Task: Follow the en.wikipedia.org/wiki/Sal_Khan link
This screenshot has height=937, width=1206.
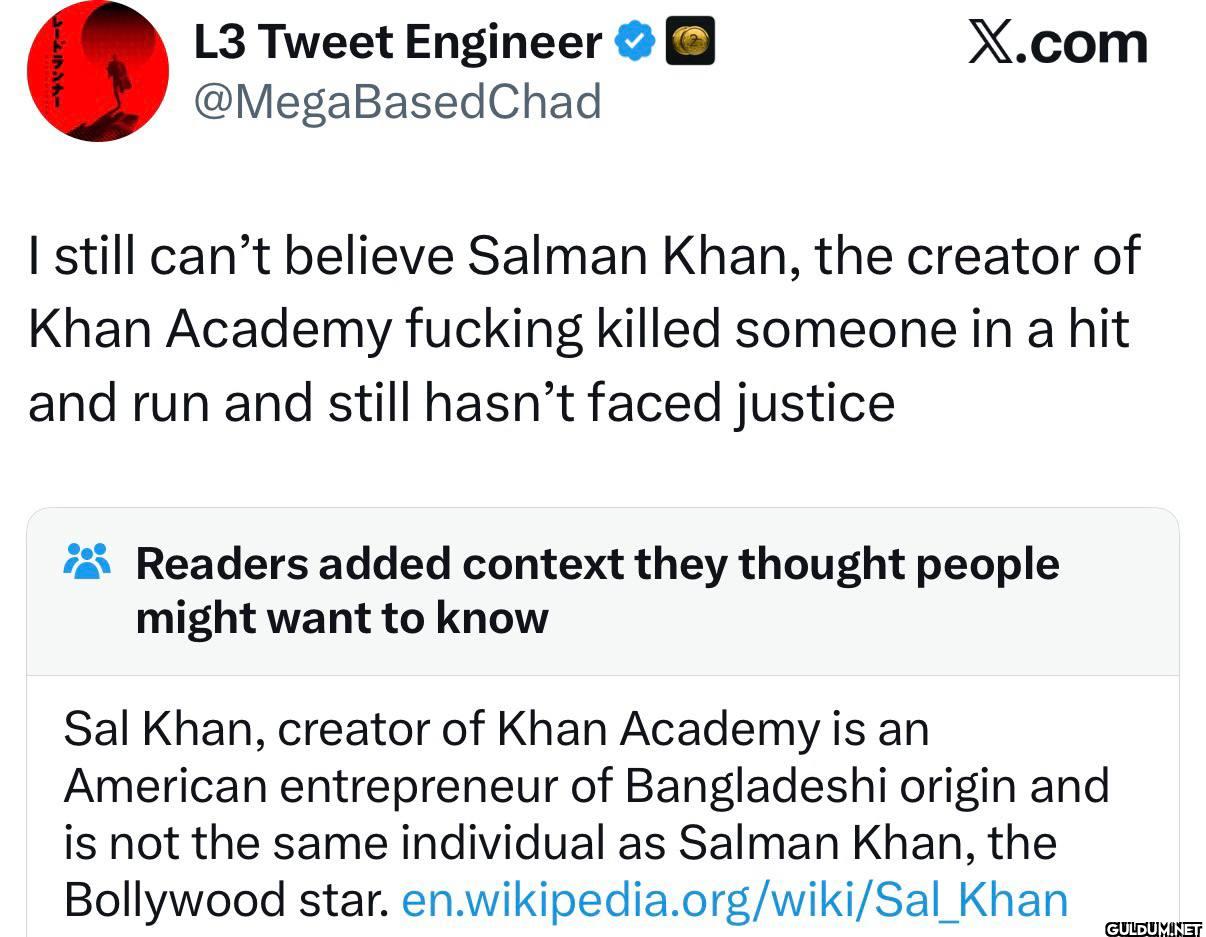Action: coord(735,899)
